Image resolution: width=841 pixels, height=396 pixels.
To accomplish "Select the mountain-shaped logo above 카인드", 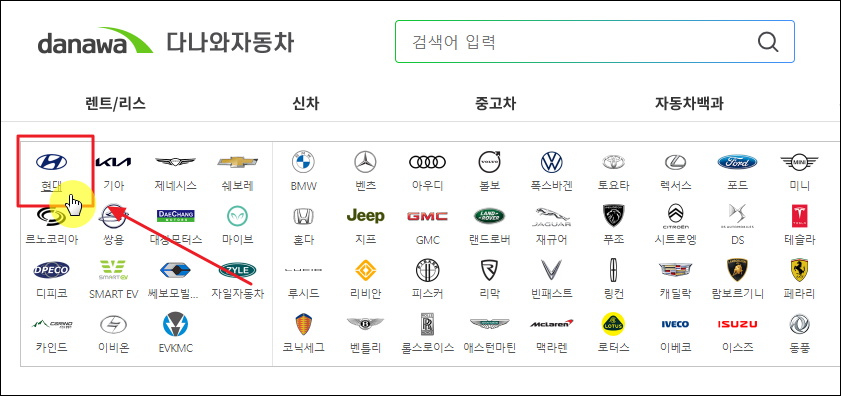I will [51, 324].
